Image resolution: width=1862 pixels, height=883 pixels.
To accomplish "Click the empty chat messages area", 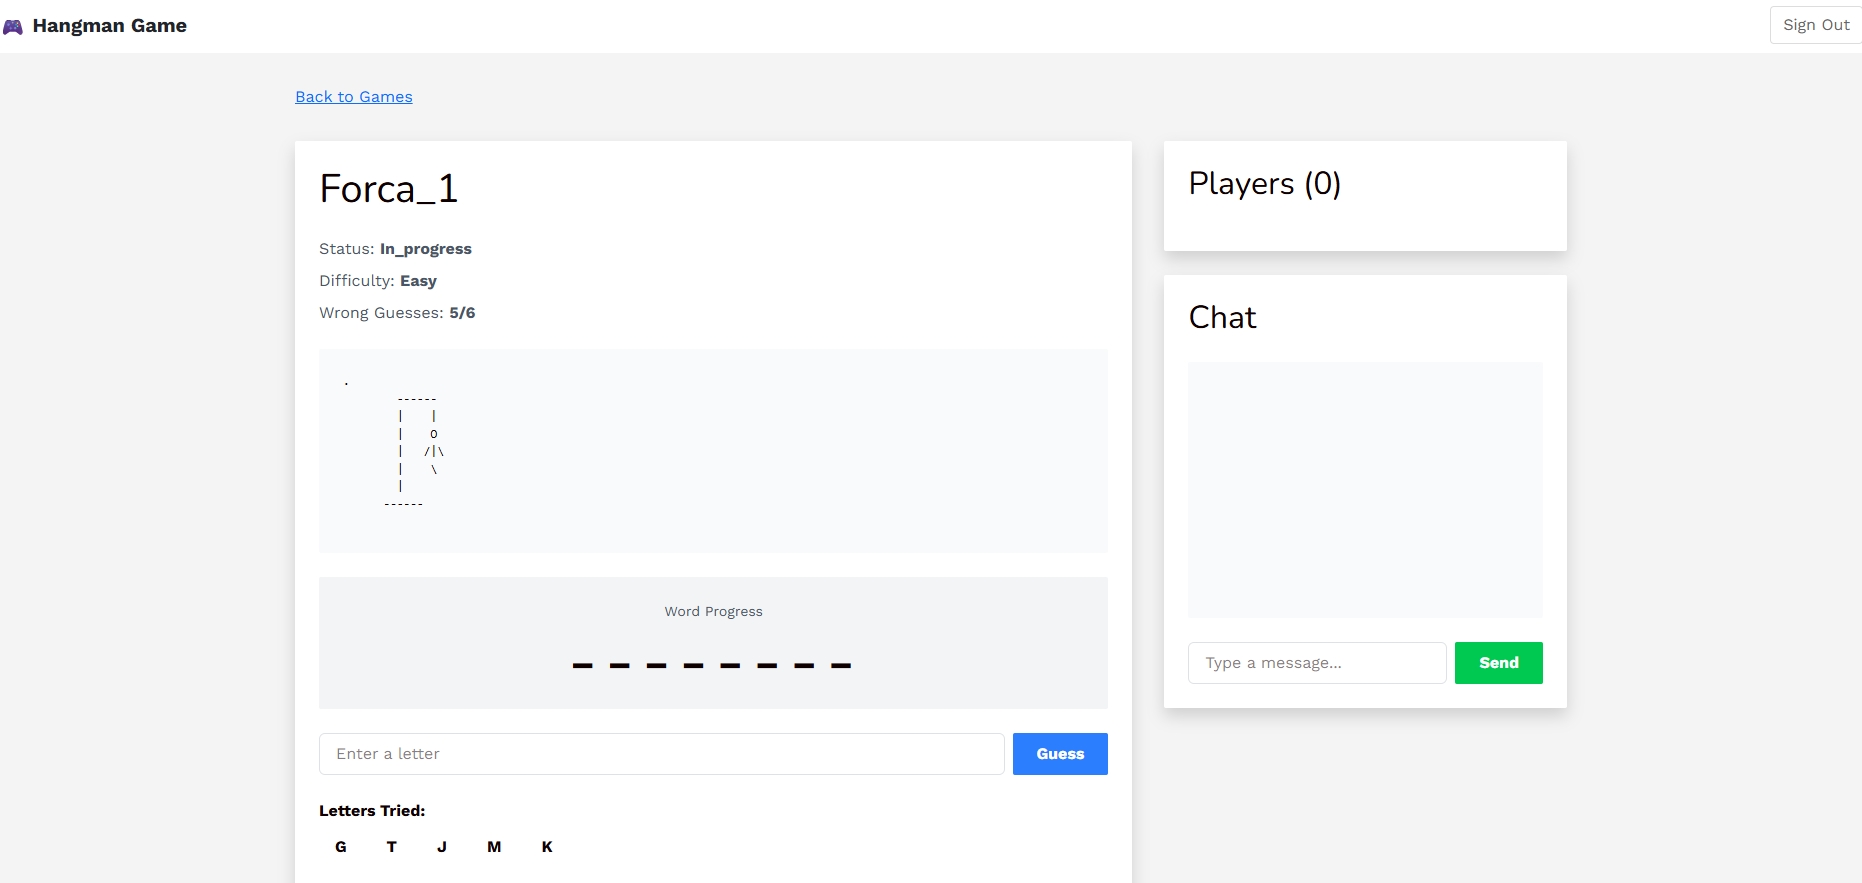I will pos(1364,490).
